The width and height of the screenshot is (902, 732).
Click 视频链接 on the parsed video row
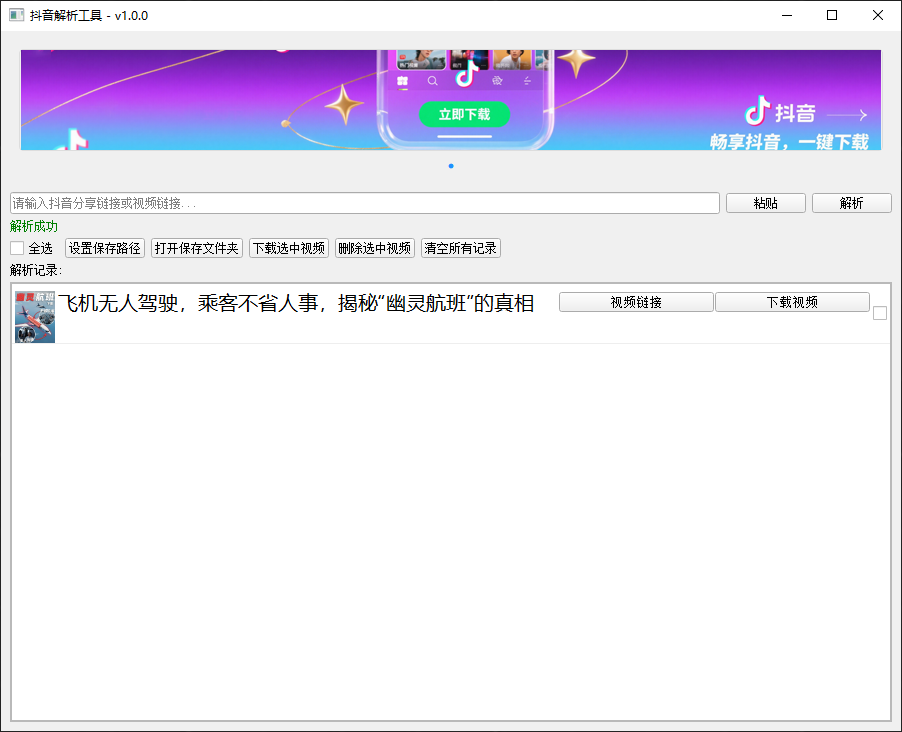[635, 301]
